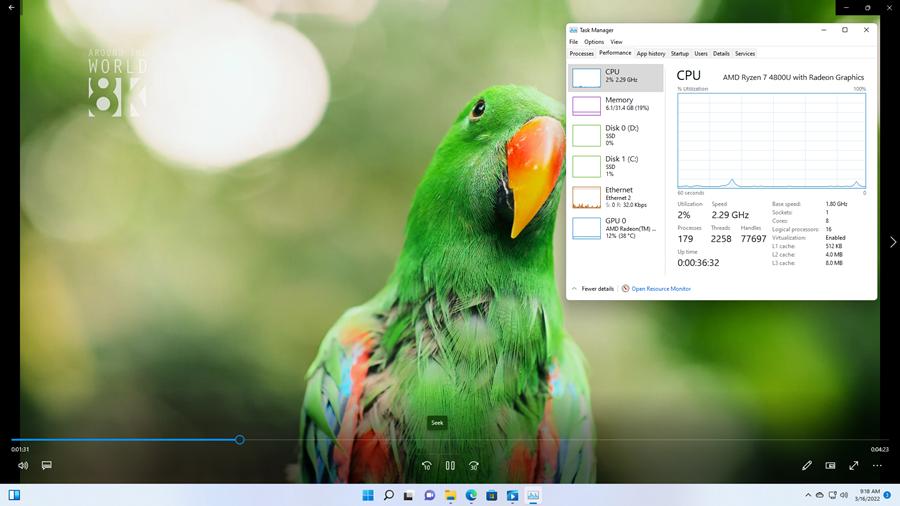Image resolution: width=900 pixels, height=506 pixels.
Task: Select GPU 0 performance graph
Action: pos(616,228)
